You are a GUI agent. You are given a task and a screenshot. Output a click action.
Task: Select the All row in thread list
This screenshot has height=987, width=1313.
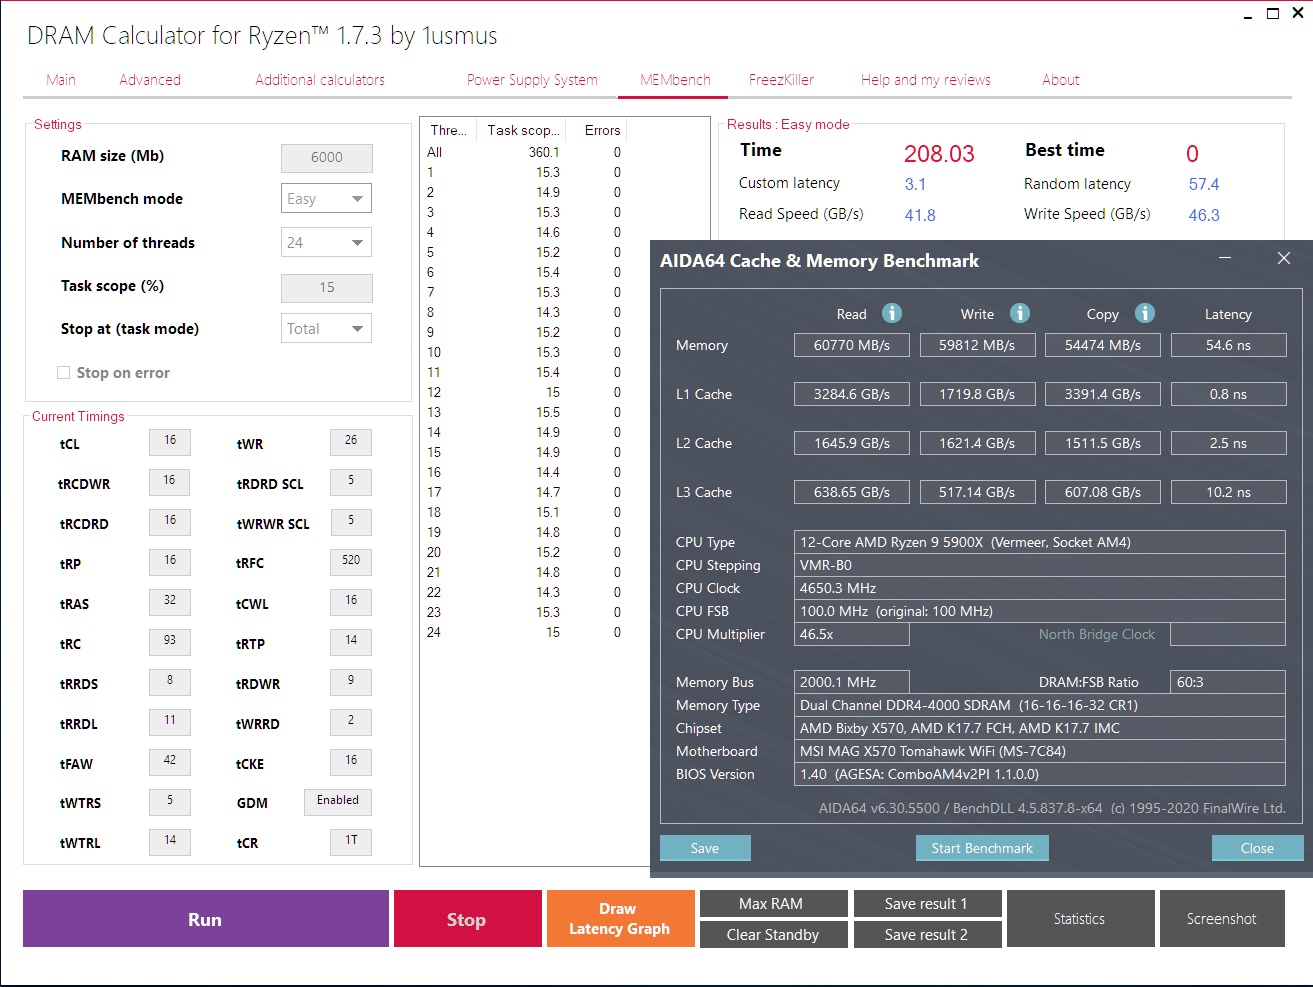pos(525,152)
